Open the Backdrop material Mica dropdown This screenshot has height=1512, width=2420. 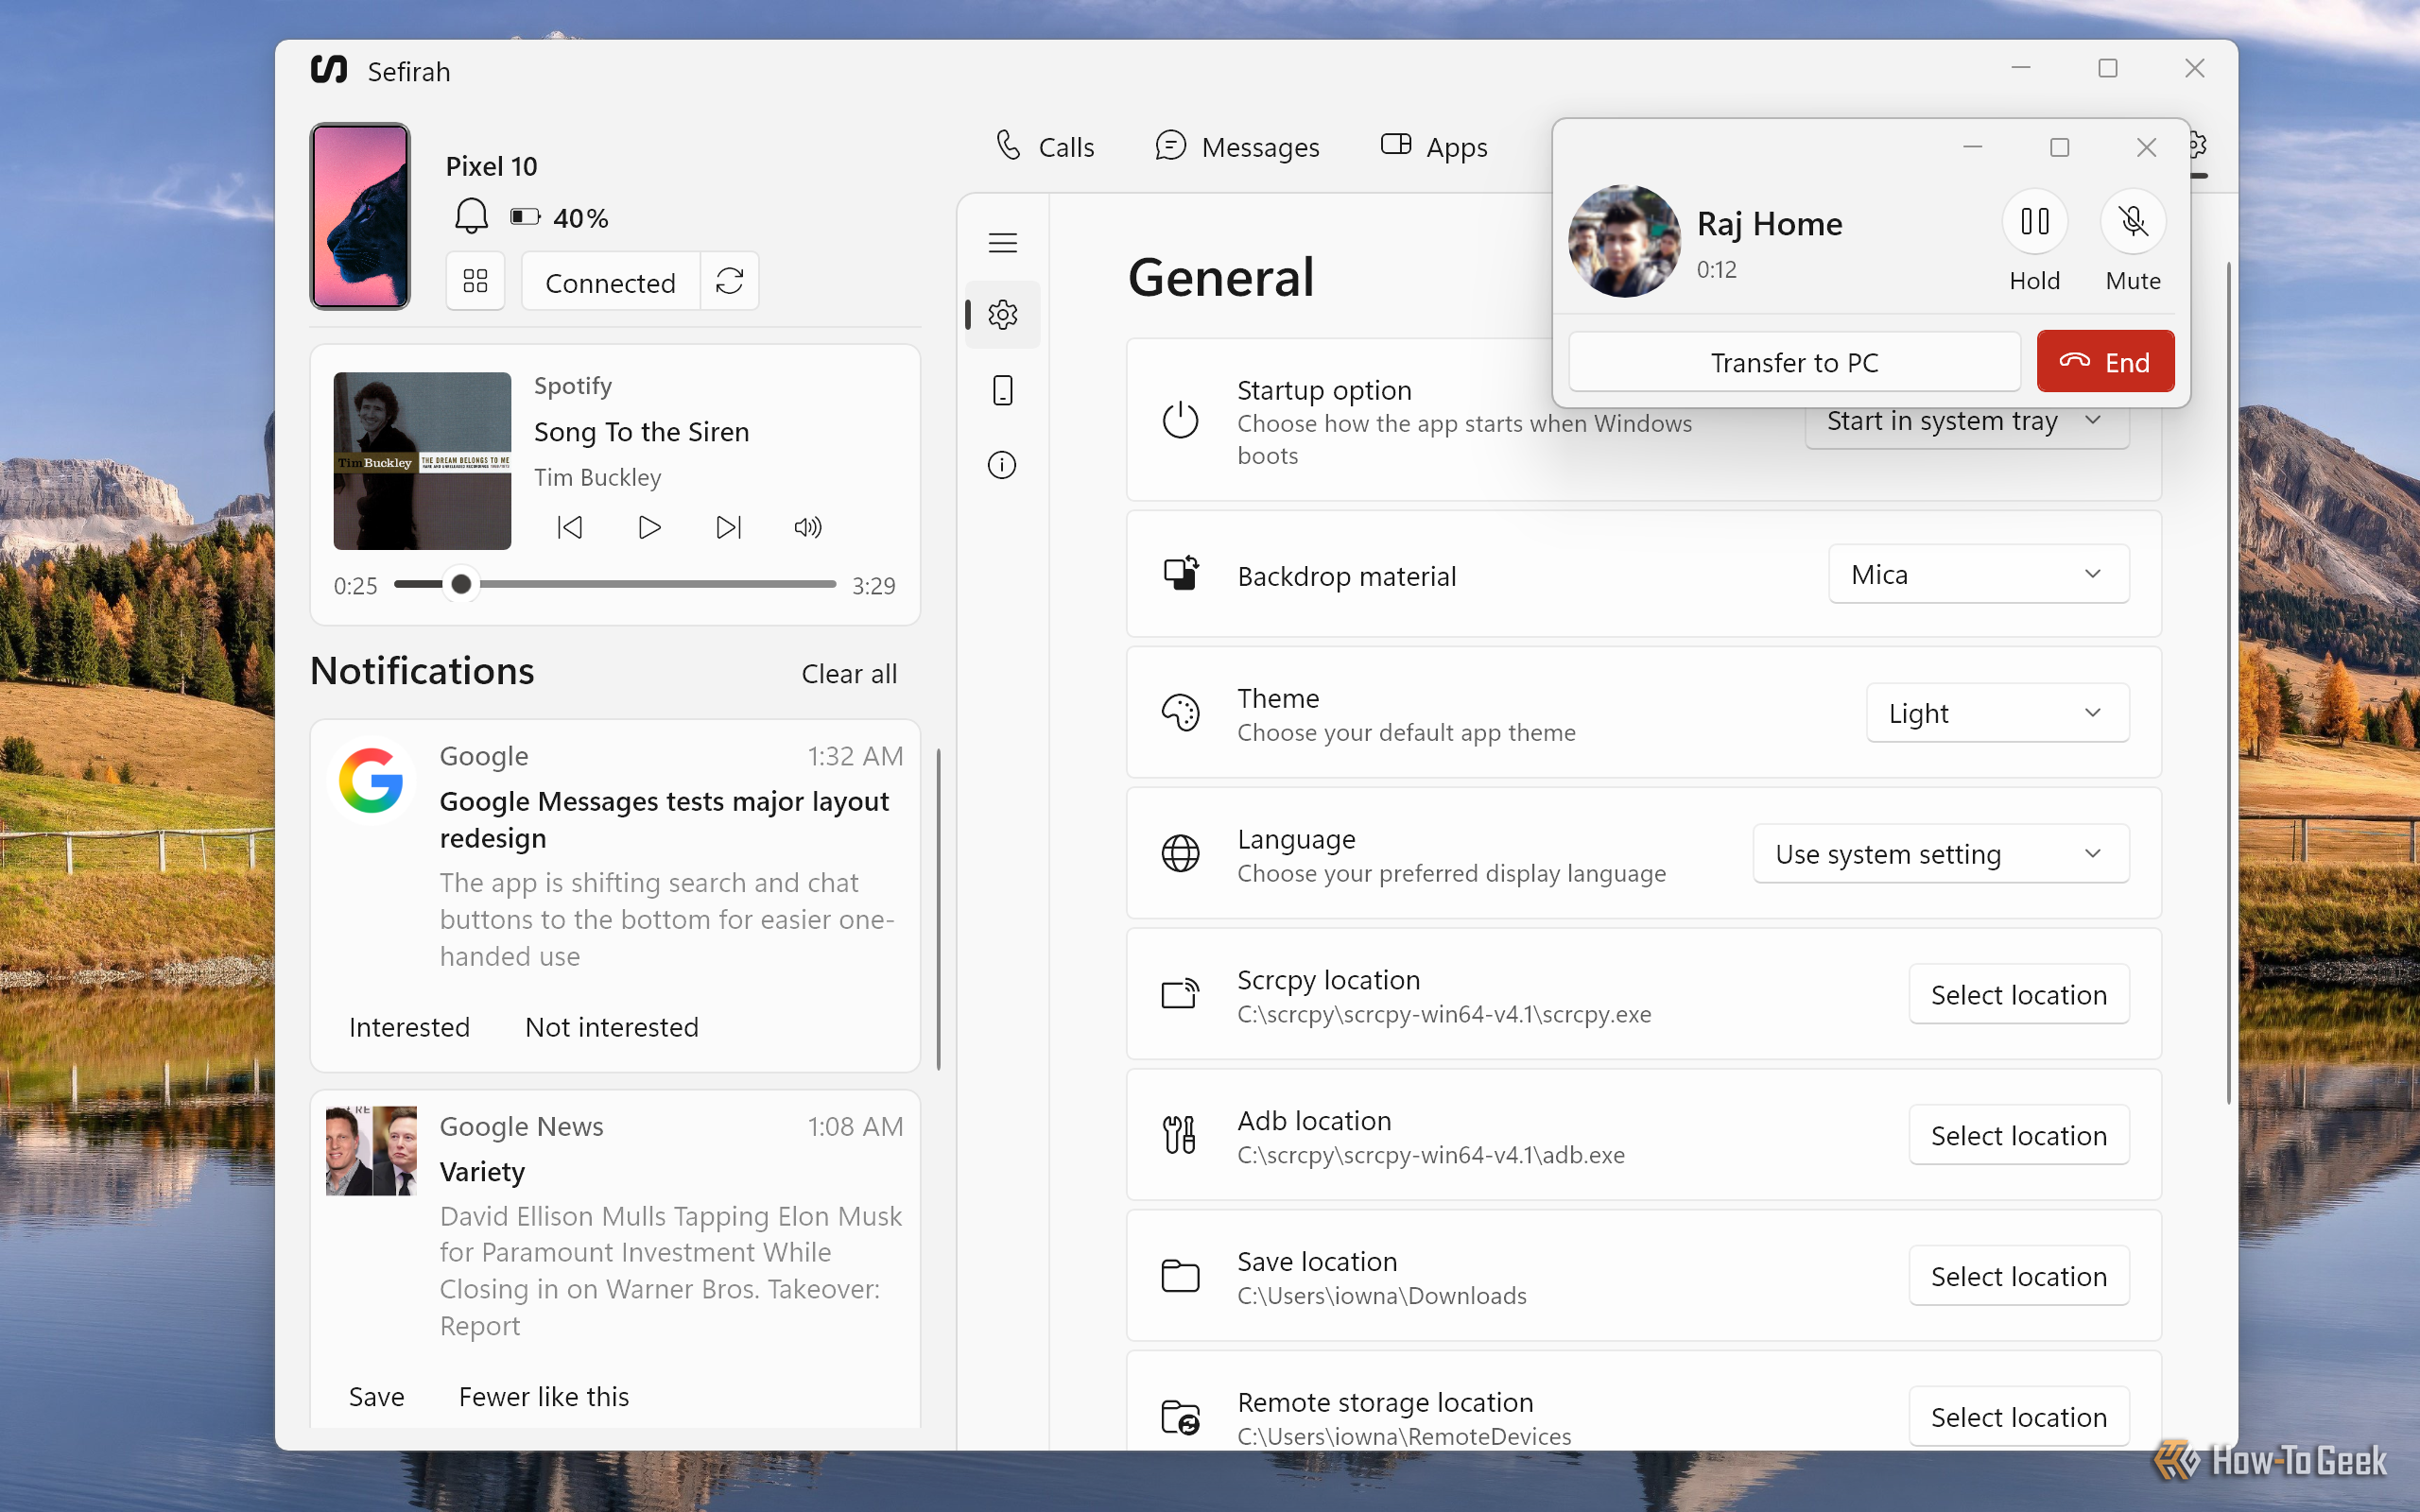(1979, 574)
